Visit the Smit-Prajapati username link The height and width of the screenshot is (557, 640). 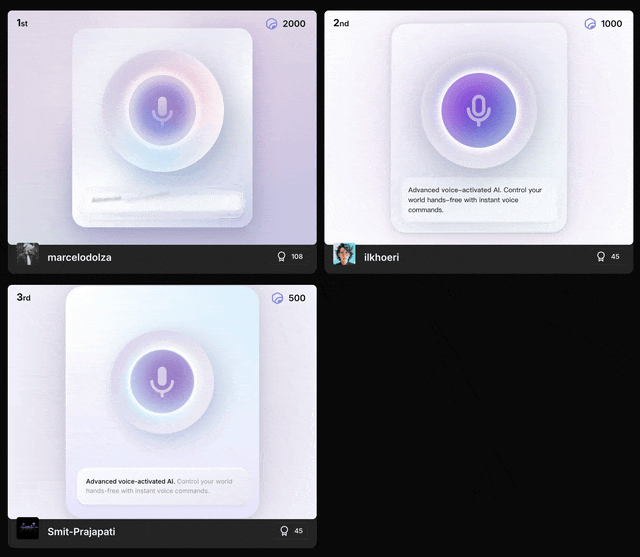[81, 532]
